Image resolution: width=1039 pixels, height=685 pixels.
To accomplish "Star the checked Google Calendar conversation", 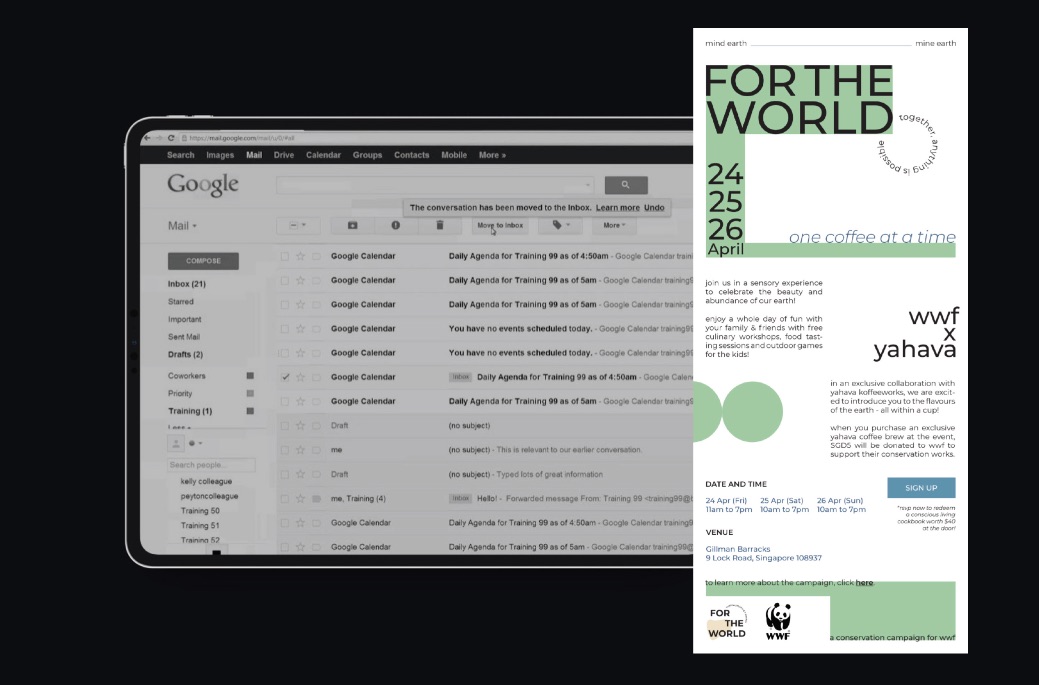I will (x=300, y=377).
